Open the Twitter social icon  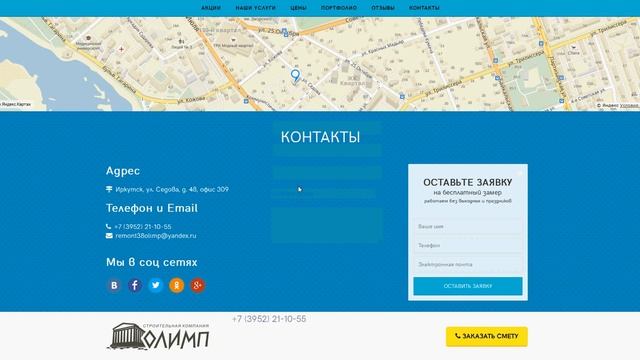click(x=156, y=285)
